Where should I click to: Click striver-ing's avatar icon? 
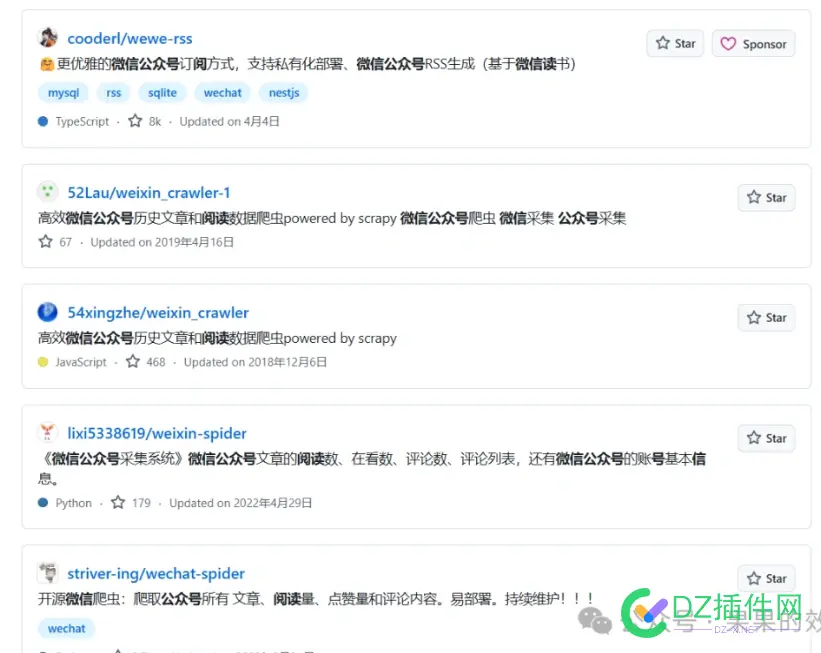47,573
